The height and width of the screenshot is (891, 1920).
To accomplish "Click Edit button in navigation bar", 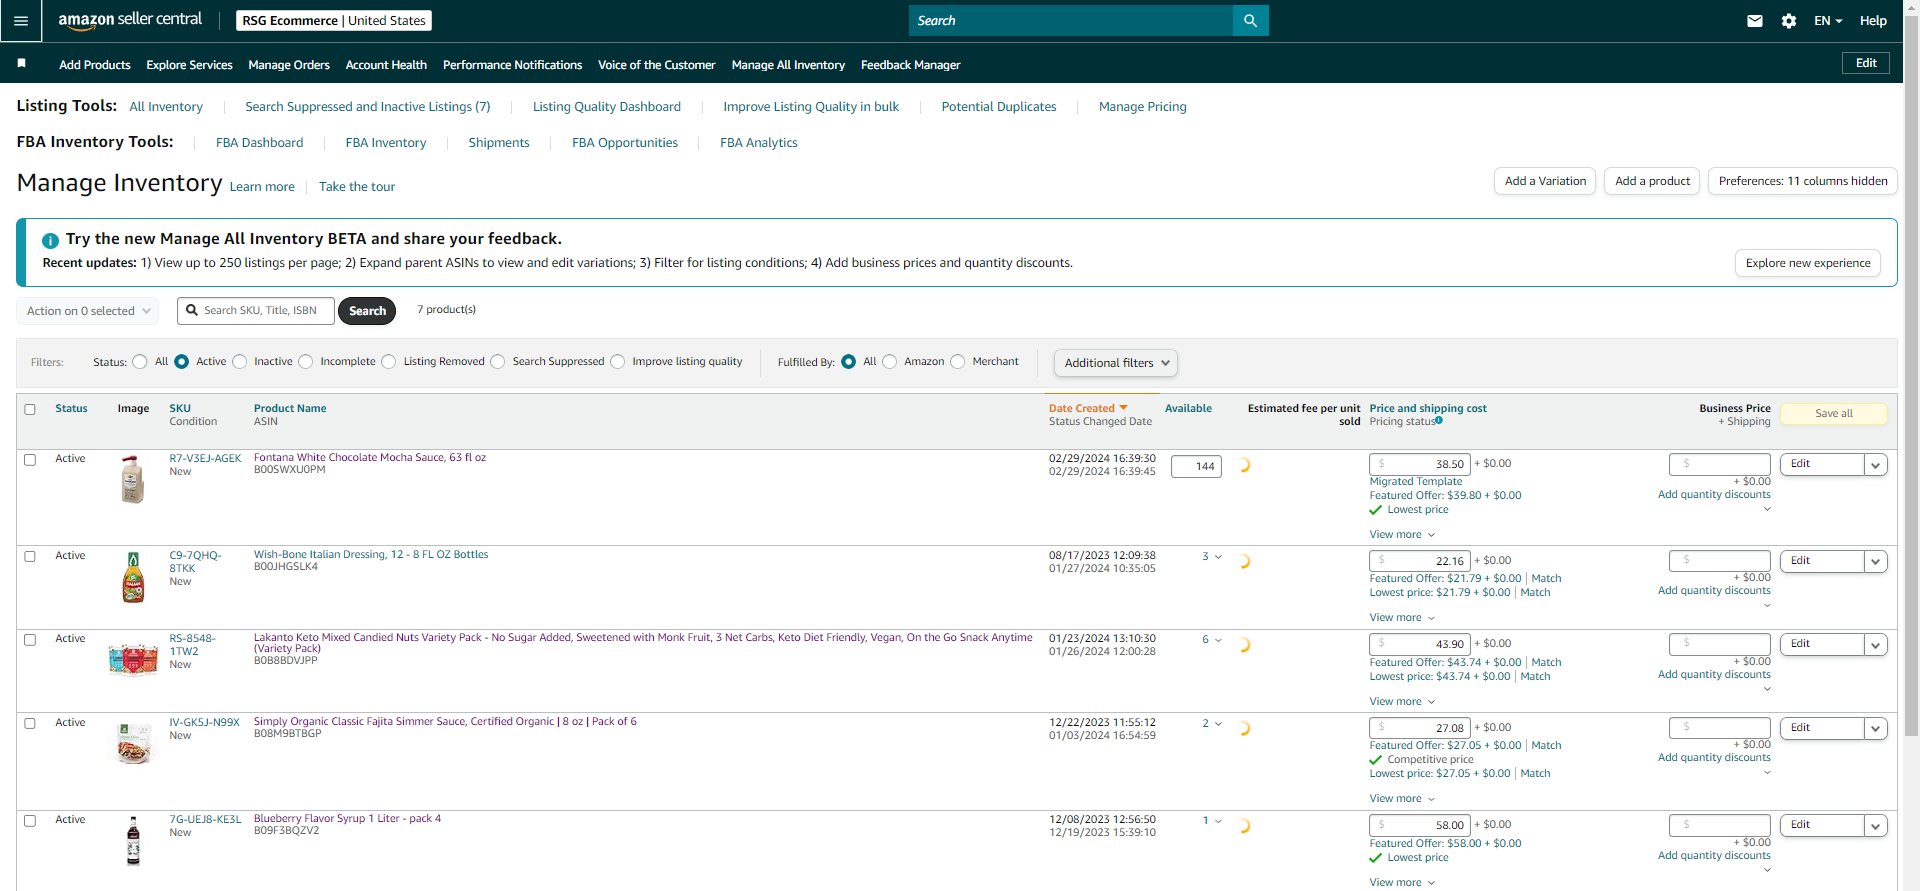I will click(x=1866, y=63).
